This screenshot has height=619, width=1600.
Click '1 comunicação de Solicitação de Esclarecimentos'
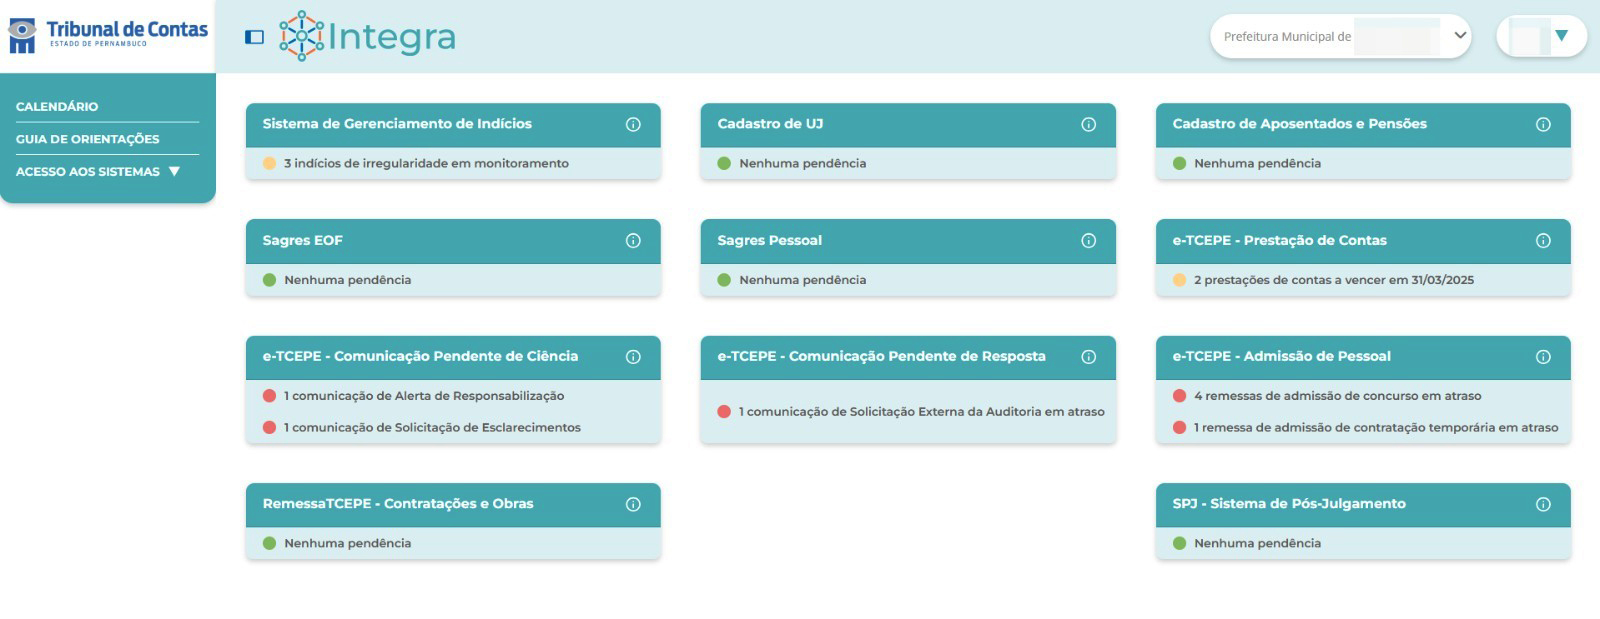pyautogui.click(x=432, y=428)
